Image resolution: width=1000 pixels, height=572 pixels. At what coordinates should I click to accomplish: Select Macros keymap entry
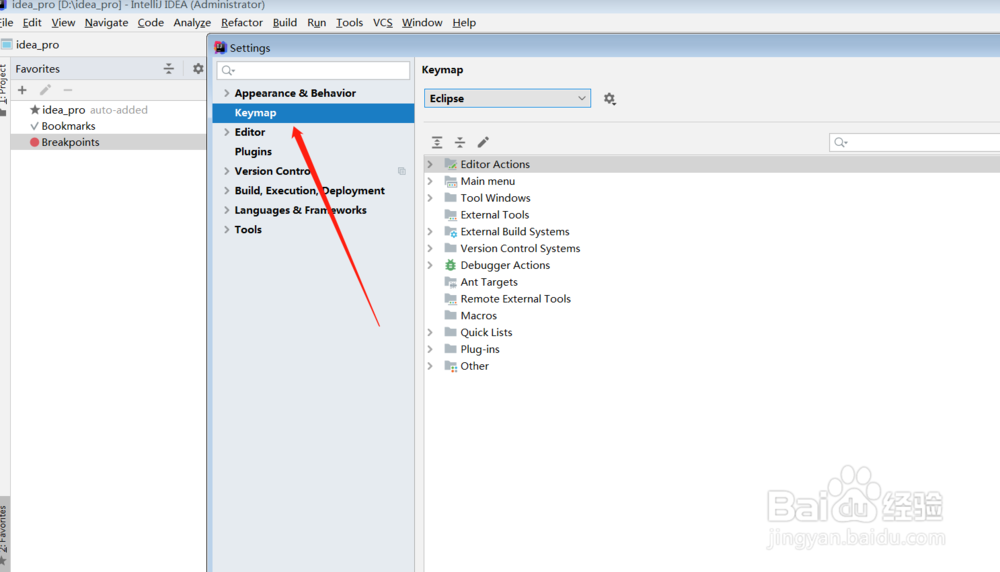click(x=478, y=316)
